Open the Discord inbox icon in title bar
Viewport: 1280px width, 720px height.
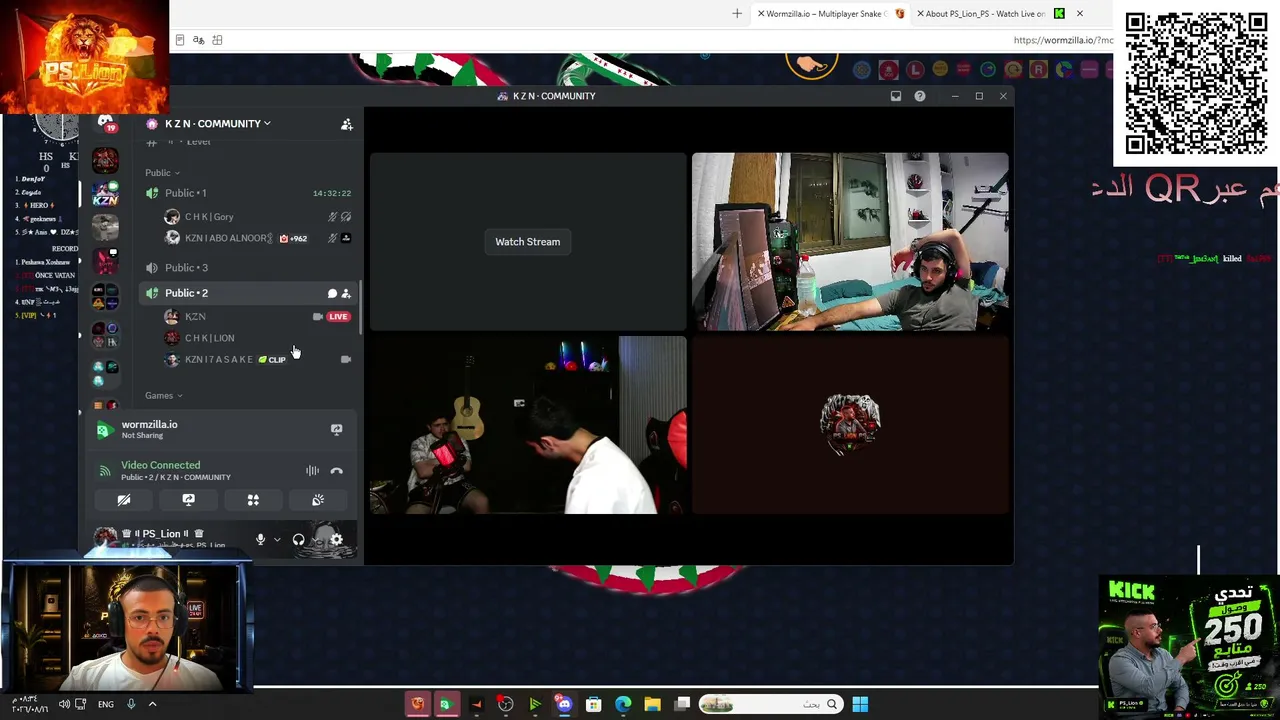[x=896, y=96]
